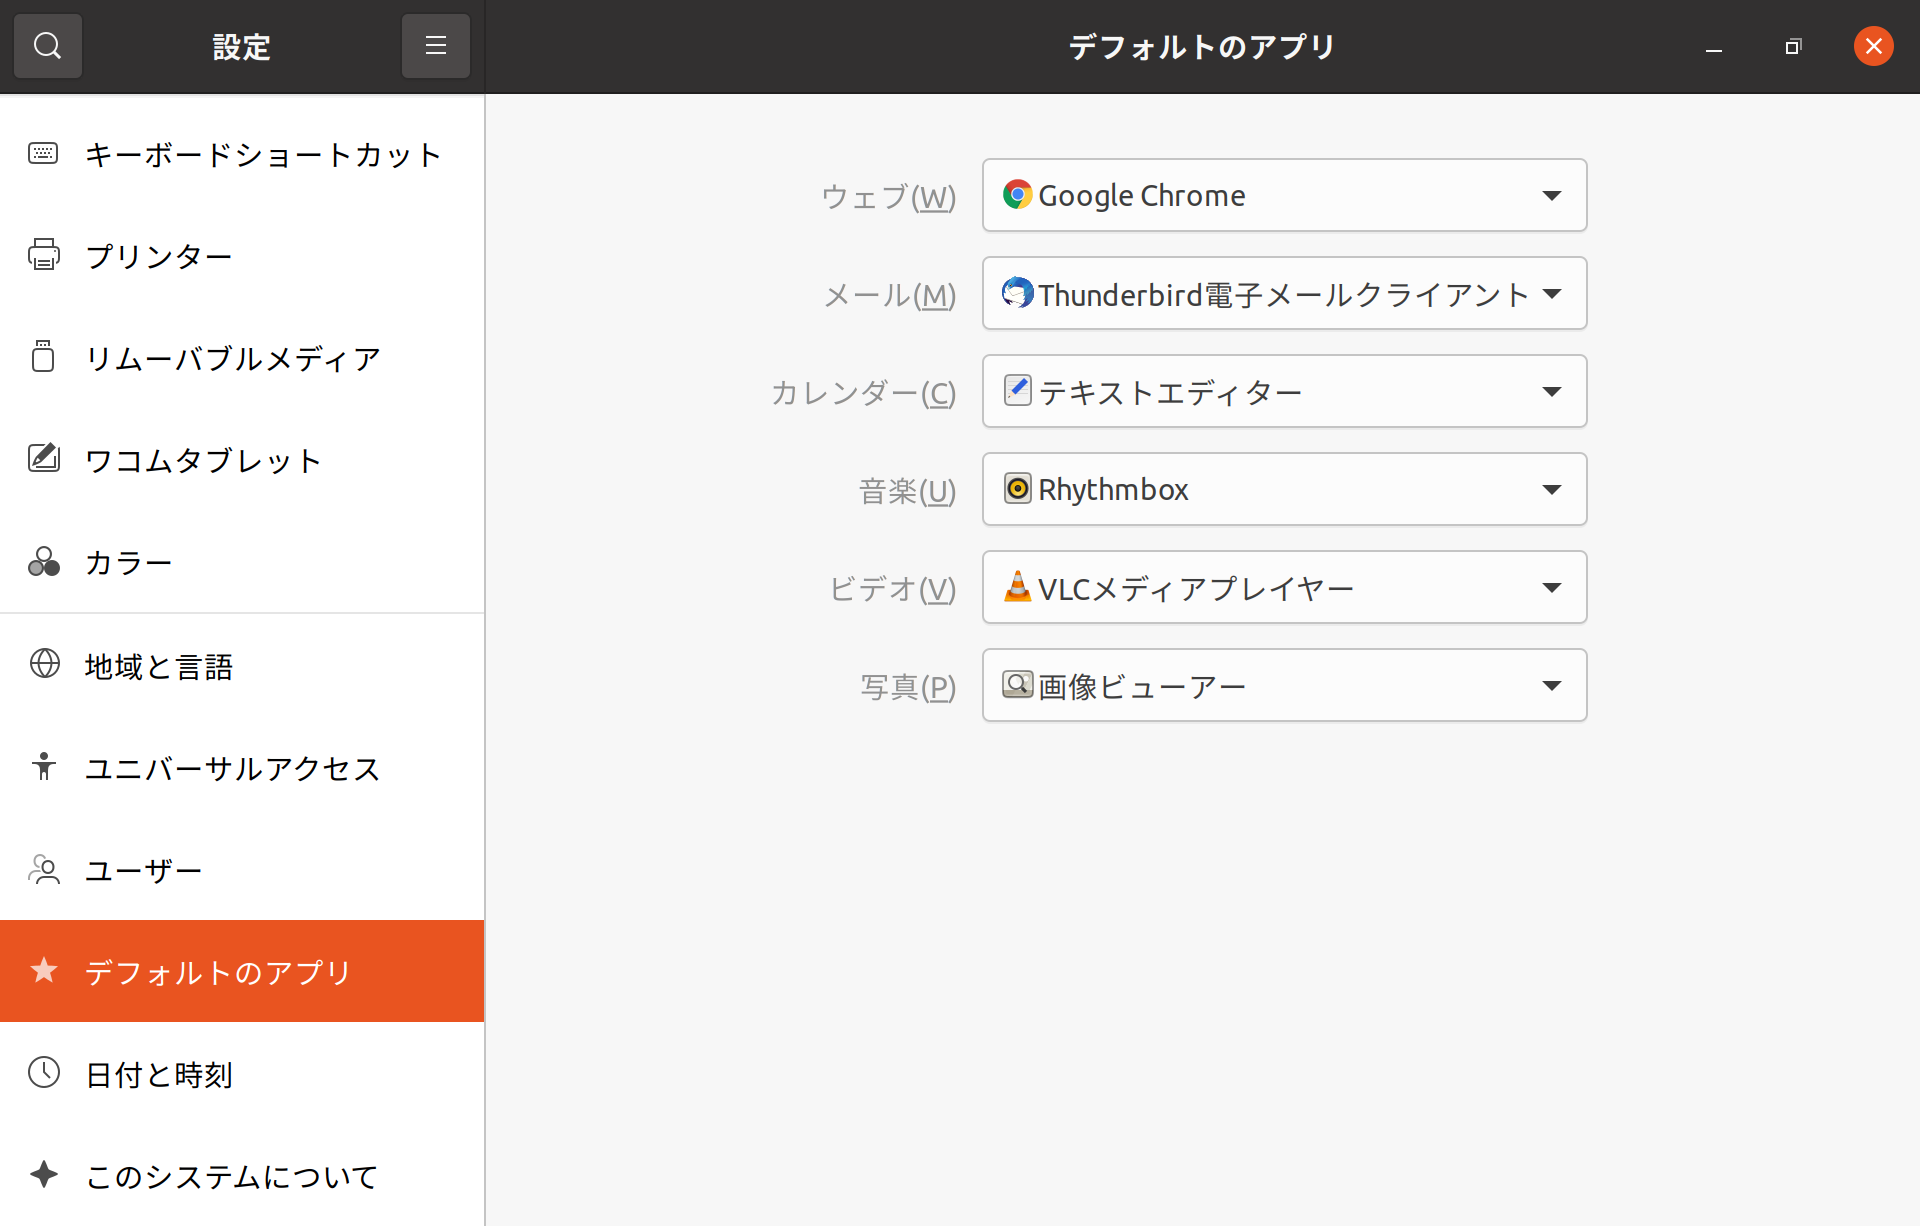The height and width of the screenshot is (1226, 1920).
Task: Switch to the 地域と言語 panel
Action: [242, 666]
